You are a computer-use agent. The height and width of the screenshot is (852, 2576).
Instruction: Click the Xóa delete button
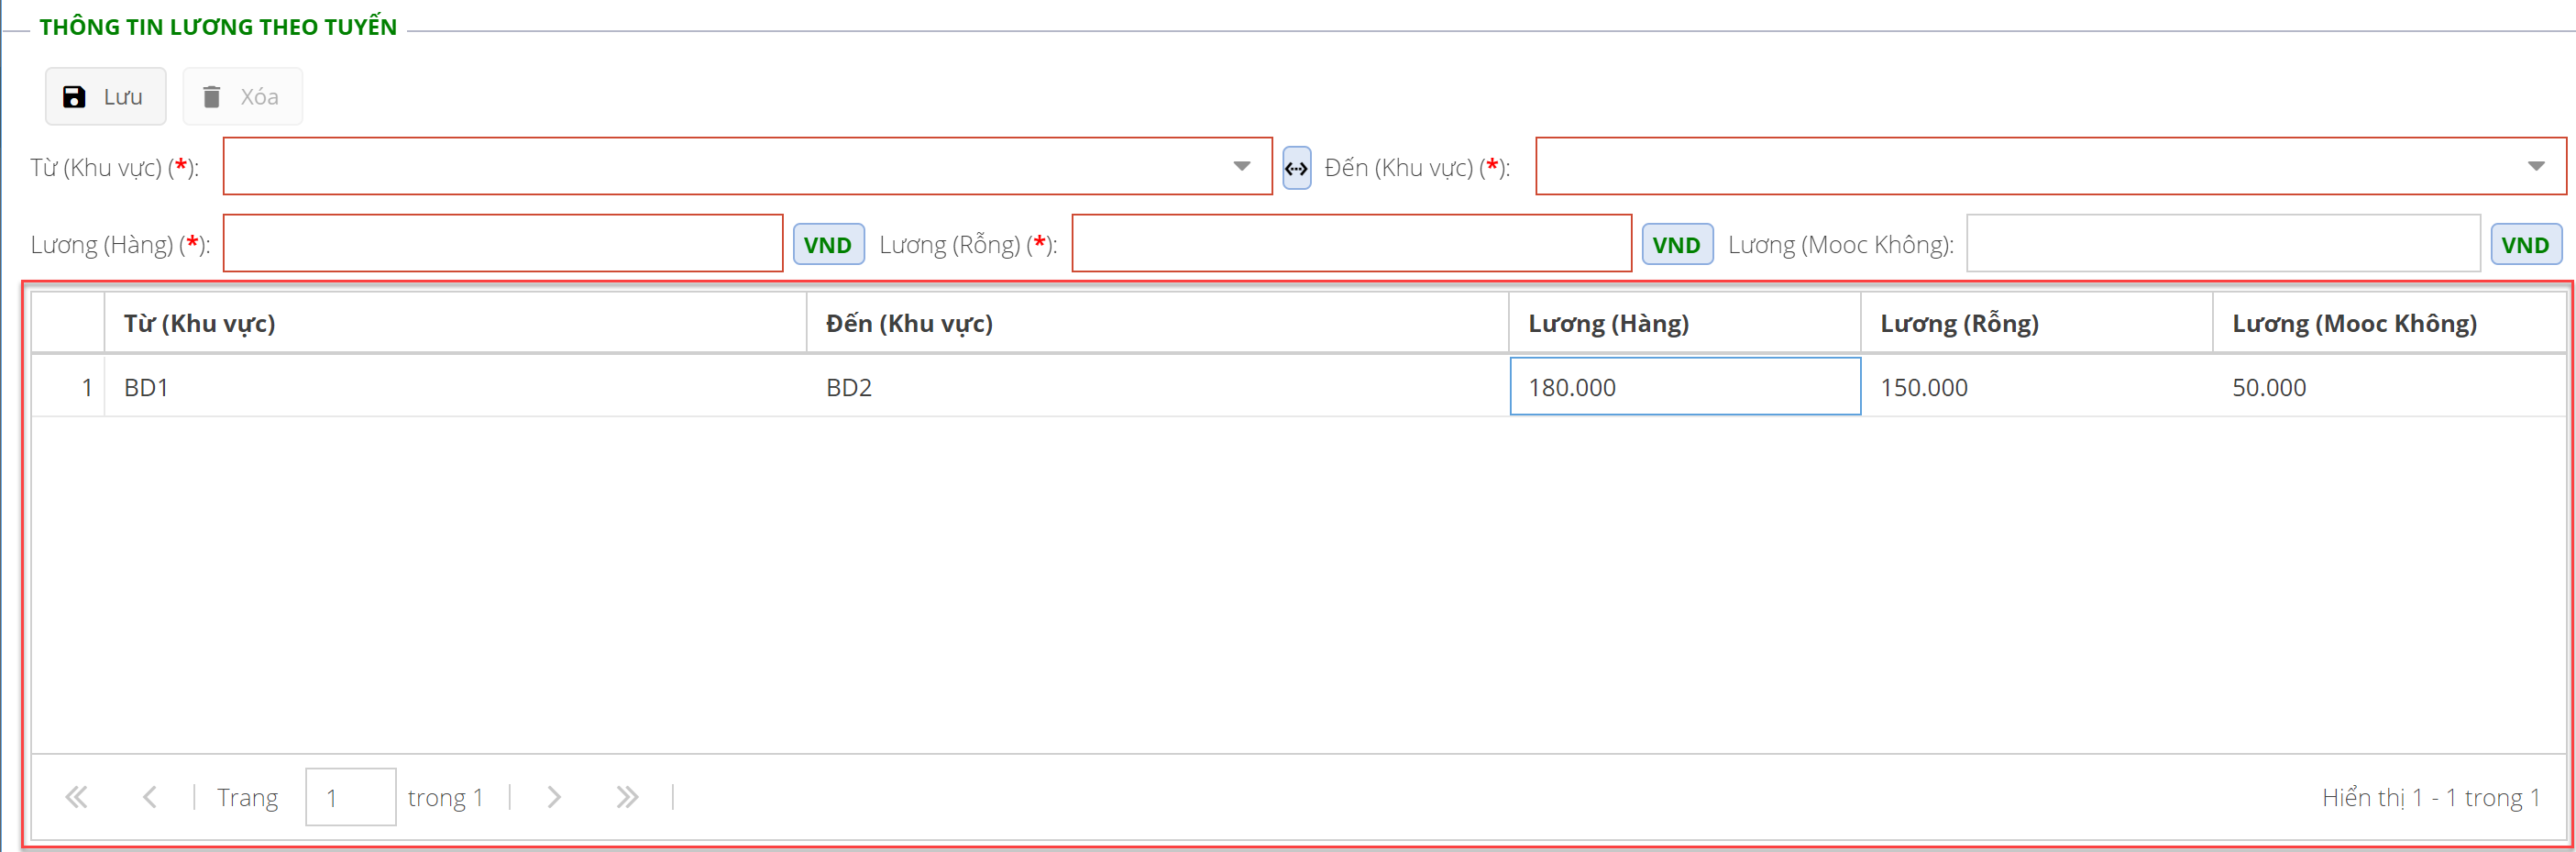coord(242,97)
